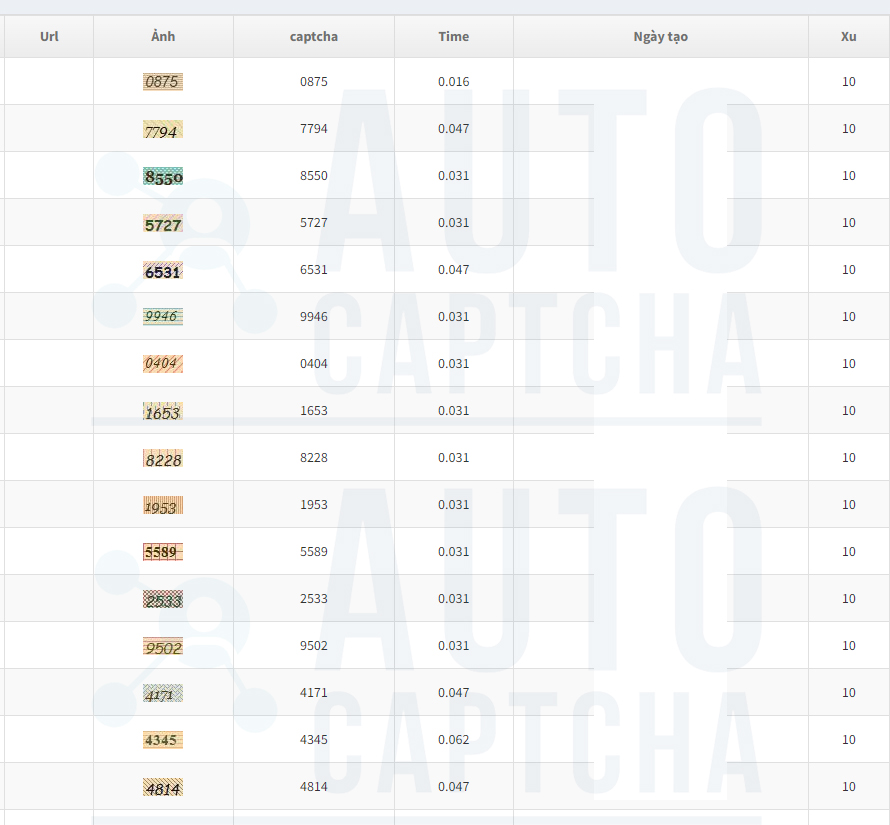Click the 0404 captcha image

[x=163, y=363]
